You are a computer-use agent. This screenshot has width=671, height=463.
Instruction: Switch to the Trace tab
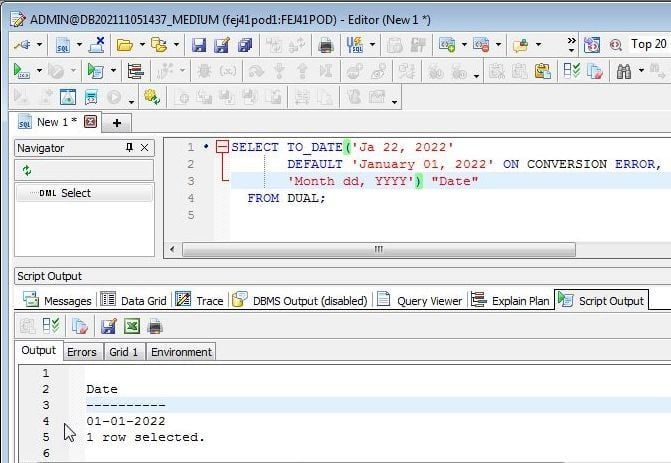(199, 300)
